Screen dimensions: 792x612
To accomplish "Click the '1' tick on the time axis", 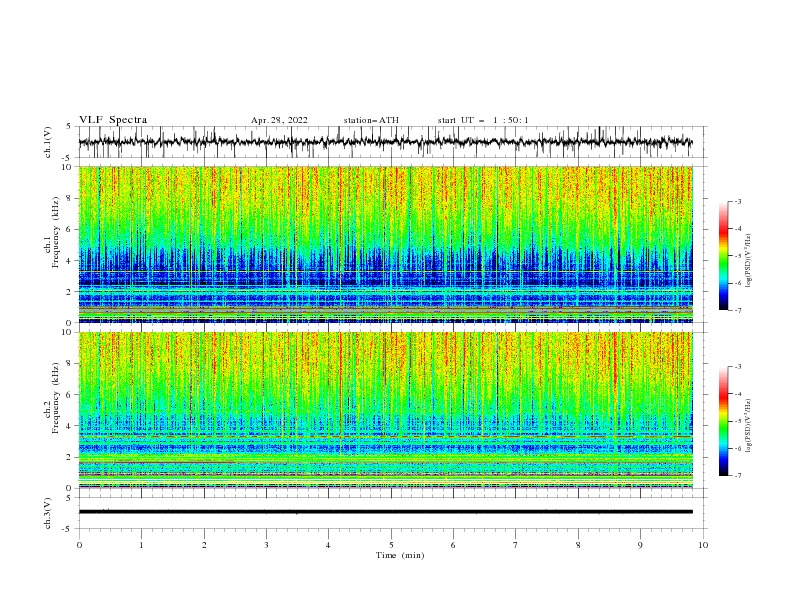I will (x=141, y=545).
